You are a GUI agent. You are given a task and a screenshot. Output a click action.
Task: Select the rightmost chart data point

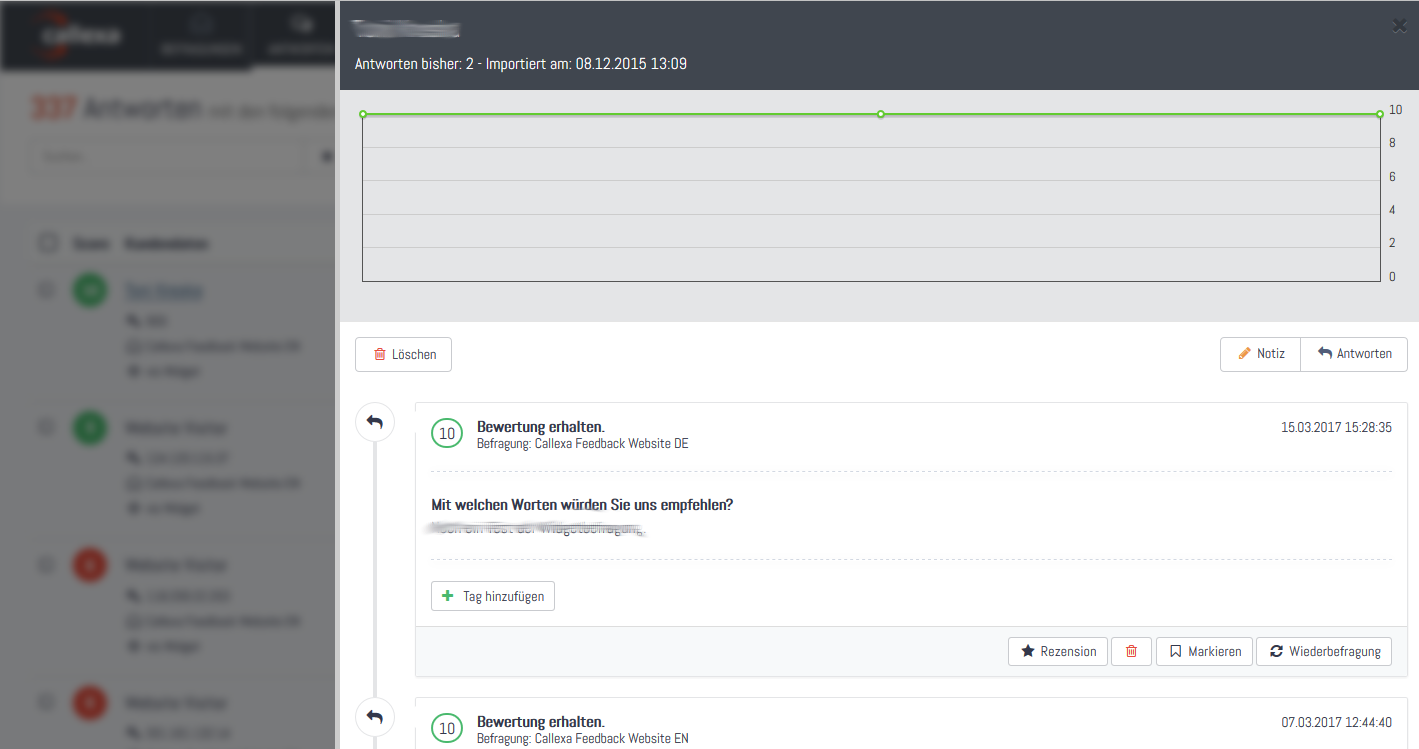coord(1379,114)
